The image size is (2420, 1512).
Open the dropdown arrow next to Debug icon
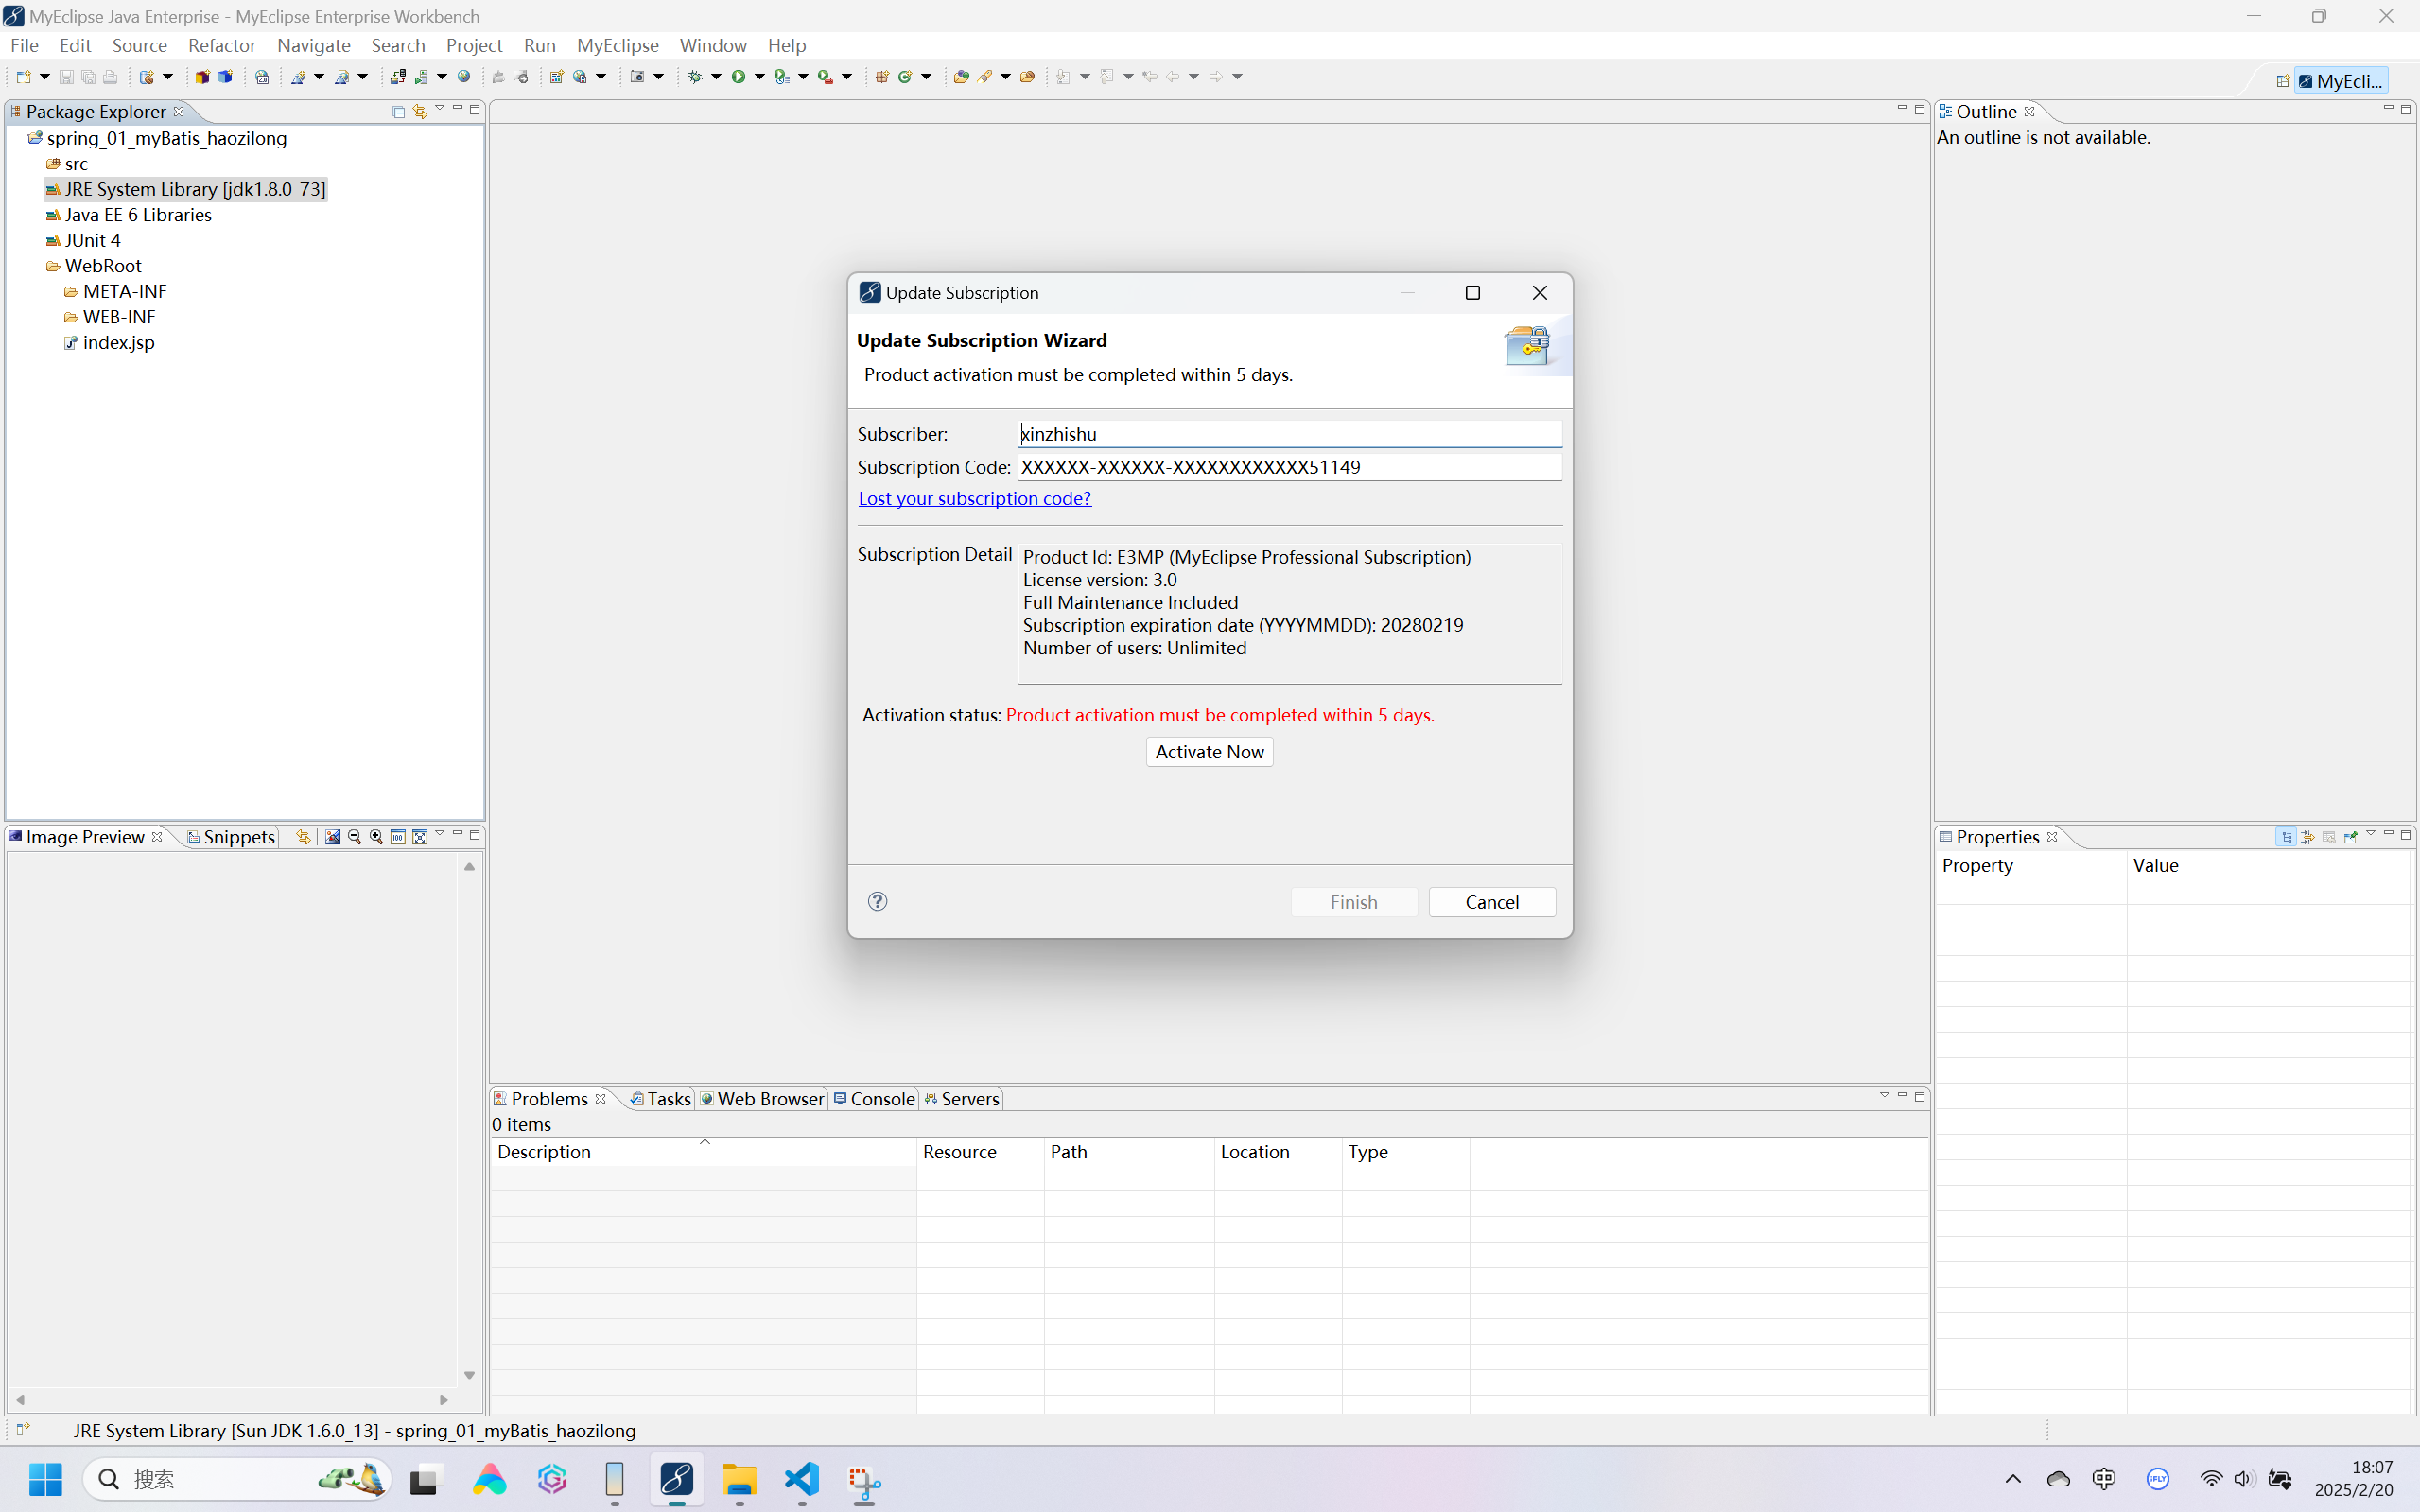pos(716,77)
